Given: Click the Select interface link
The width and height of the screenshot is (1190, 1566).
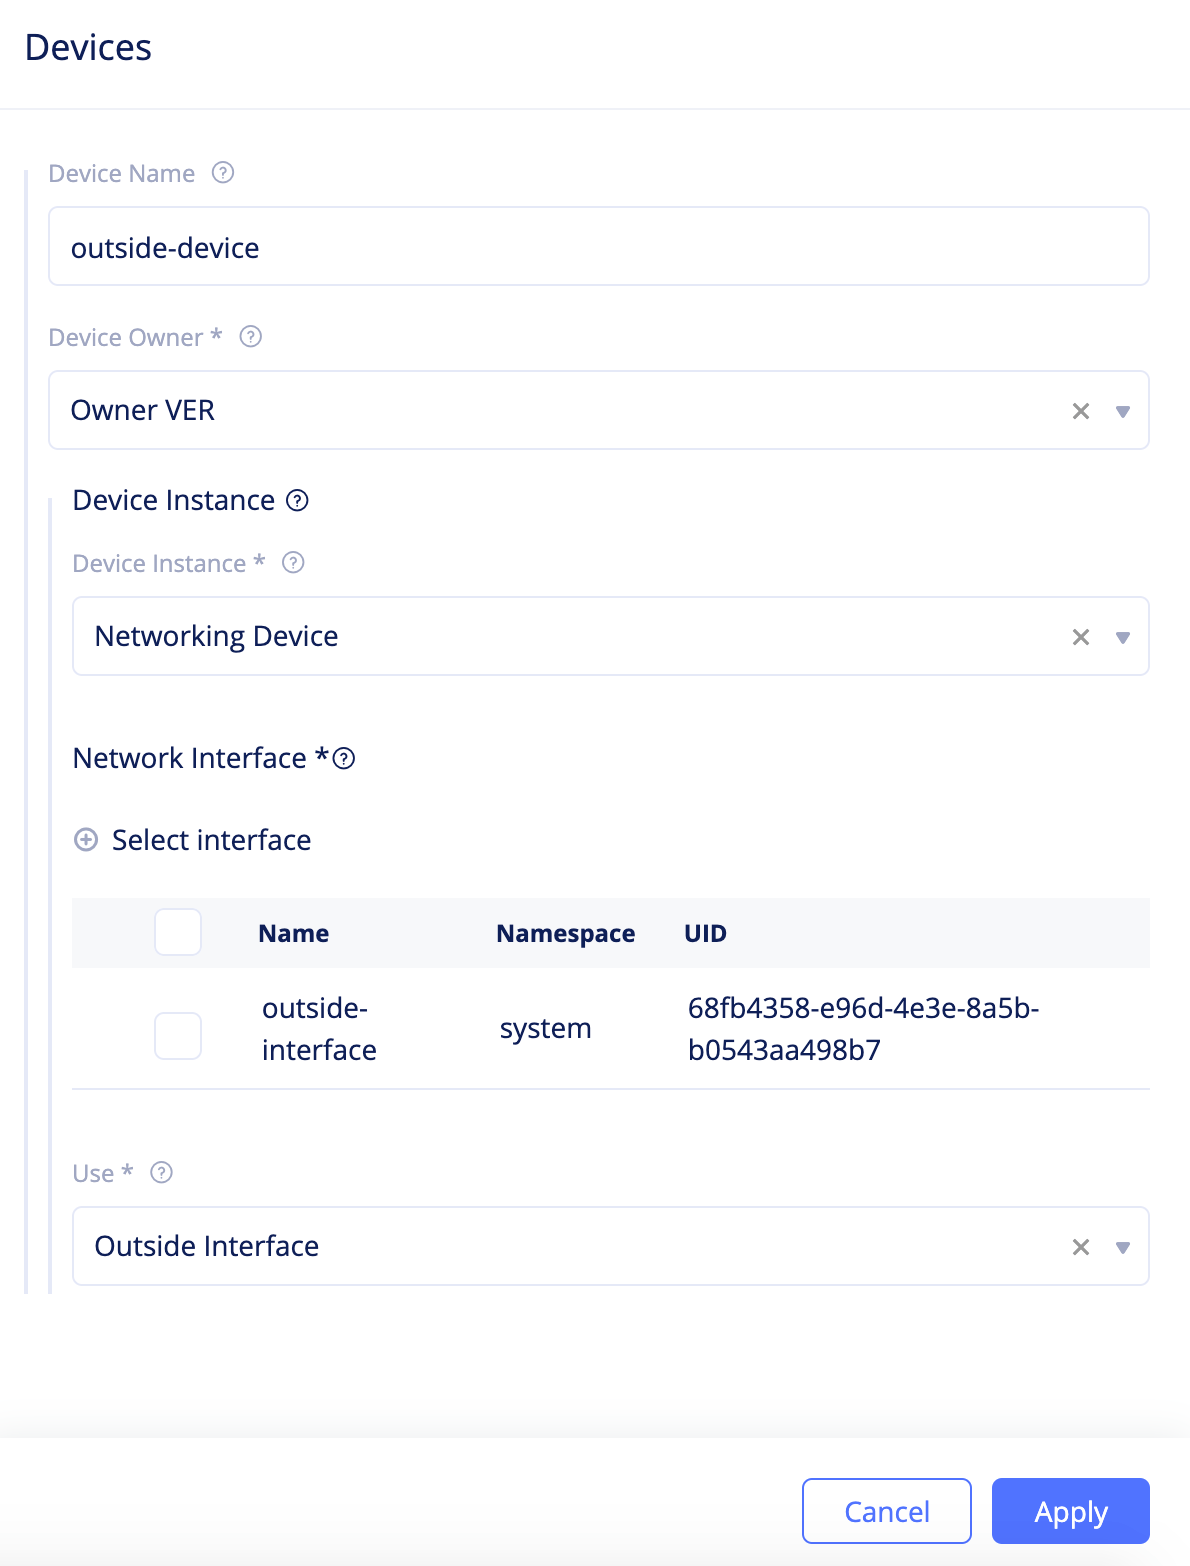Looking at the screenshot, I should pos(211,840).
